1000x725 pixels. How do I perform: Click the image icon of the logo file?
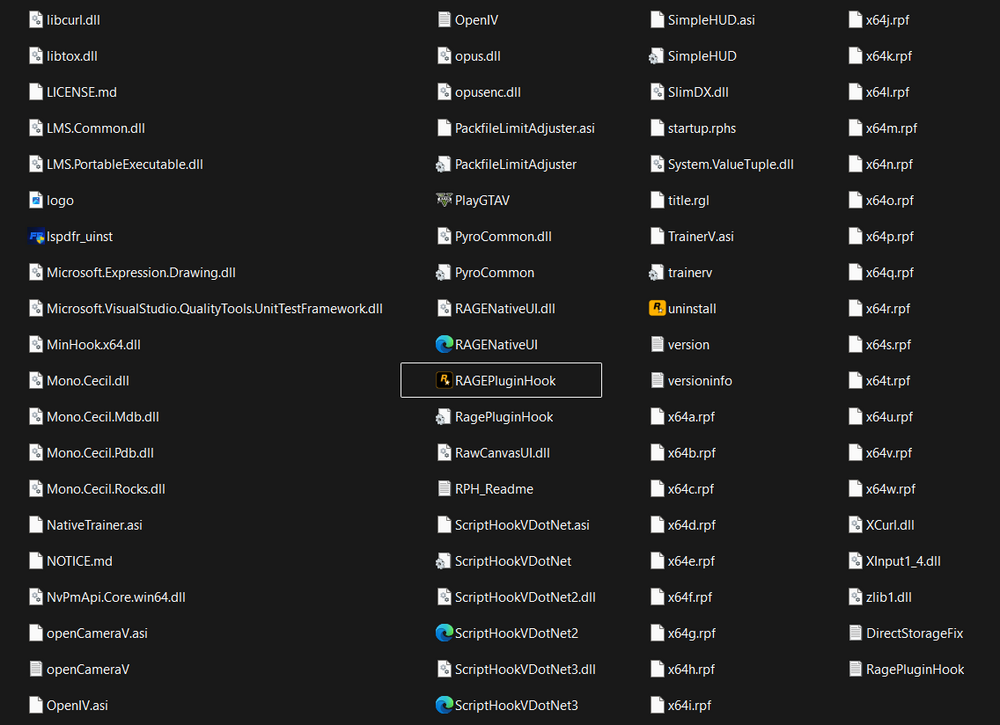tap(36, 200)
